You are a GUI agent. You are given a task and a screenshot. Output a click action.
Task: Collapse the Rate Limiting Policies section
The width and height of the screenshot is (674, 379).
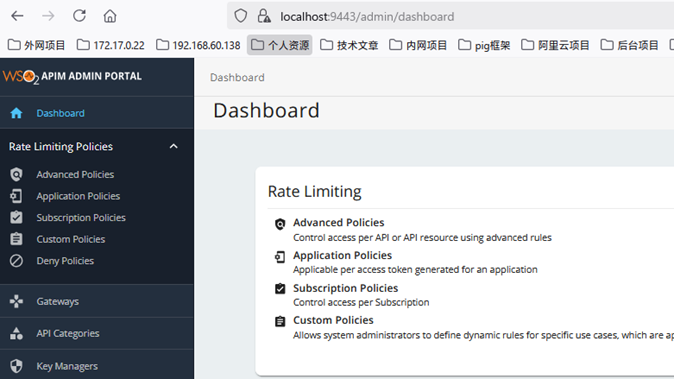[x=174, y=147]
